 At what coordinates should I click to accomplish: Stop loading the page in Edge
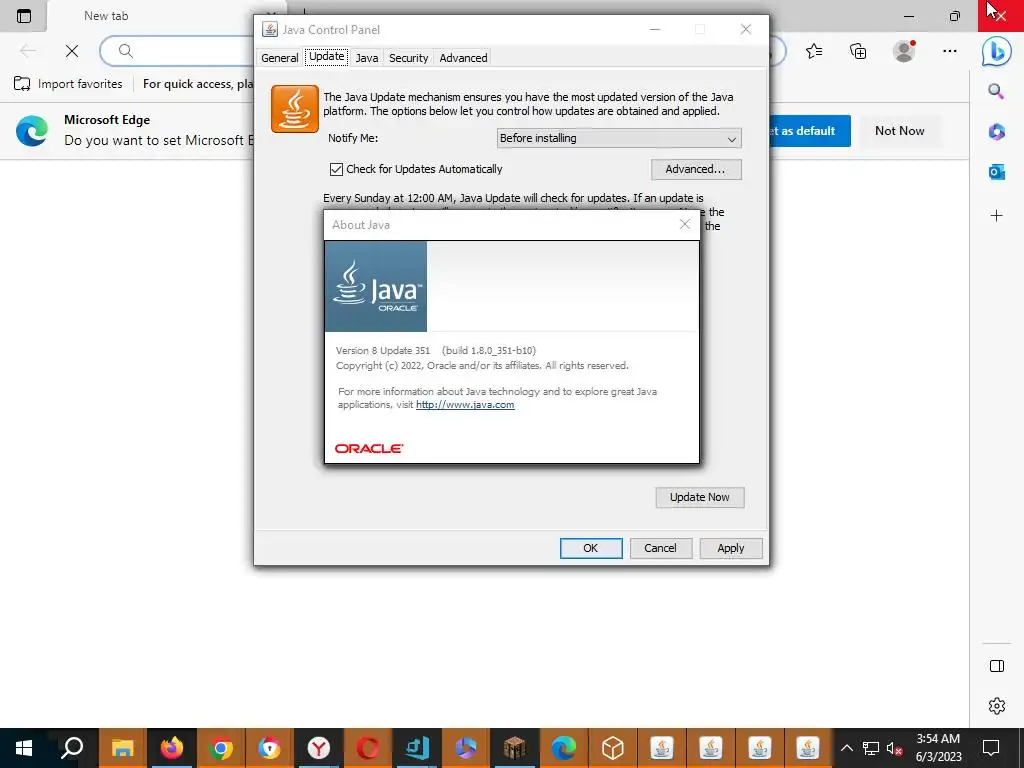tap(72, 51)
